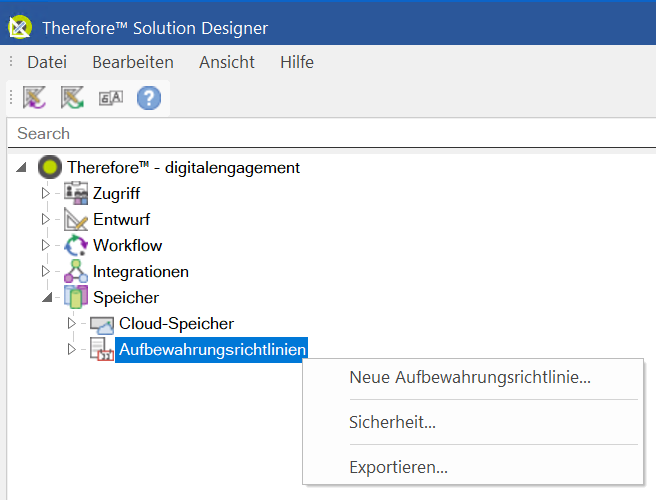Expand the Workflow tree node
This screenshot has height=500, width=656.
pyautogui.click(x=45, y=245)
